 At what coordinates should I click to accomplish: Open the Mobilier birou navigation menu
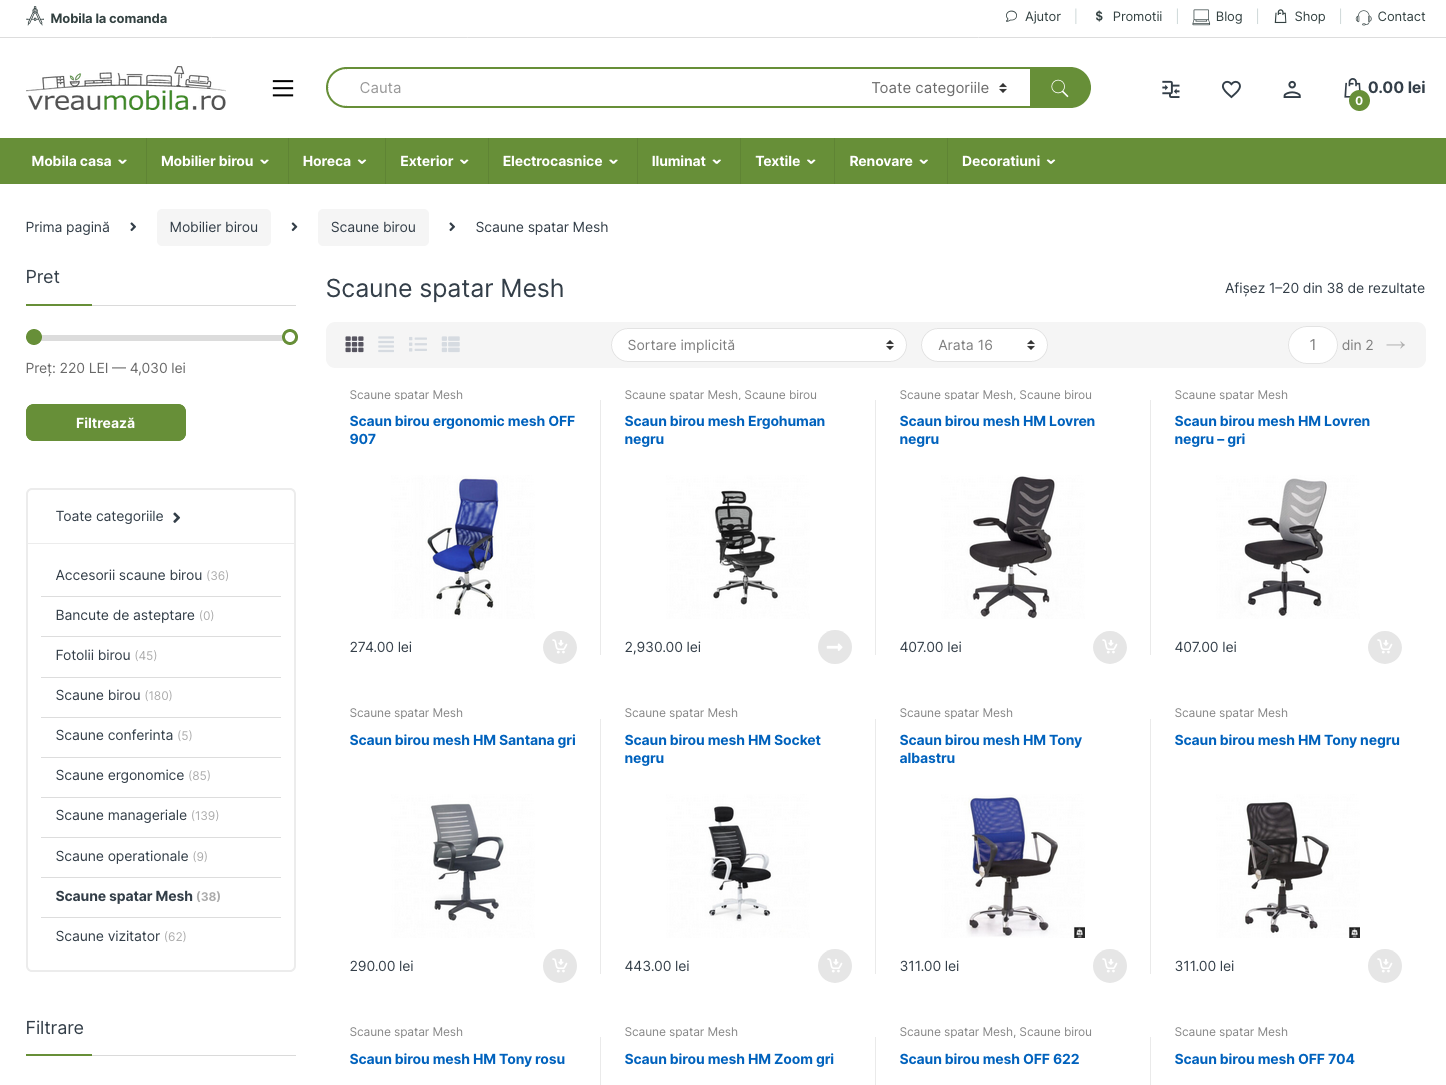coord(214,161)
